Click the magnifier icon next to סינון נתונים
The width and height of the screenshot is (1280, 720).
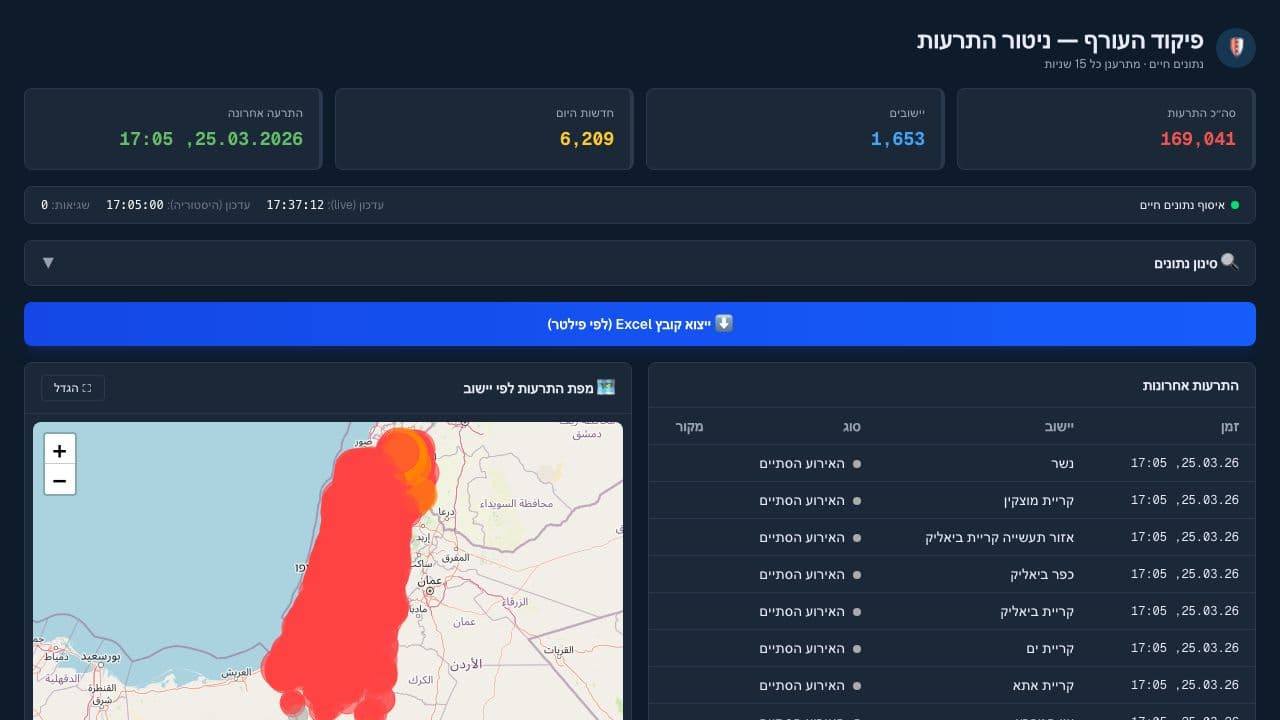click(1229, 262)
